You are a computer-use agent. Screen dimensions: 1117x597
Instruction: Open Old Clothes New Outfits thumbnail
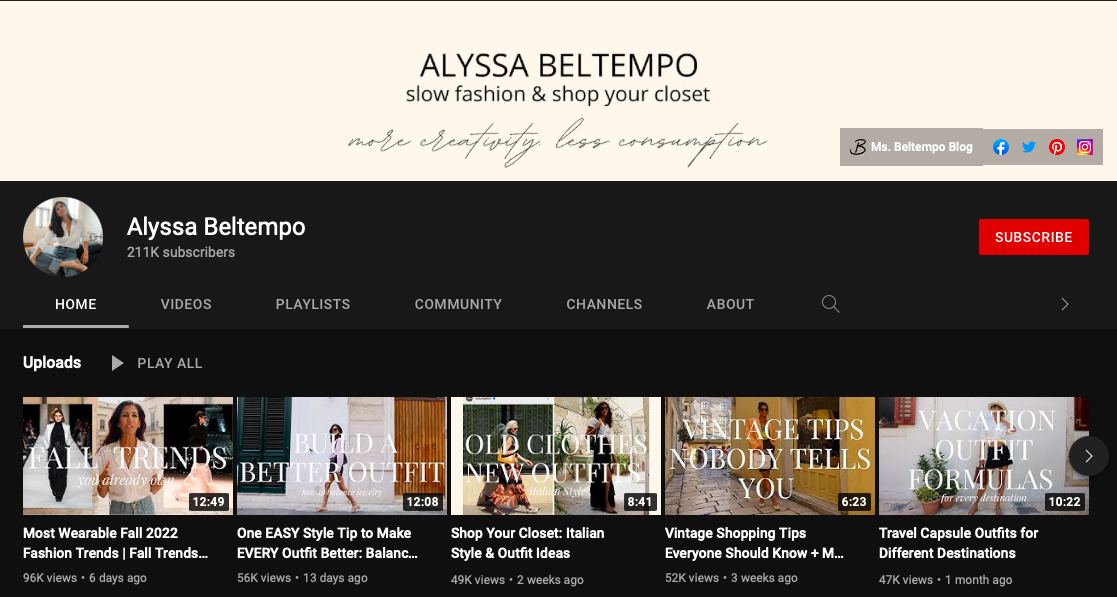click(x=556, y=456)
